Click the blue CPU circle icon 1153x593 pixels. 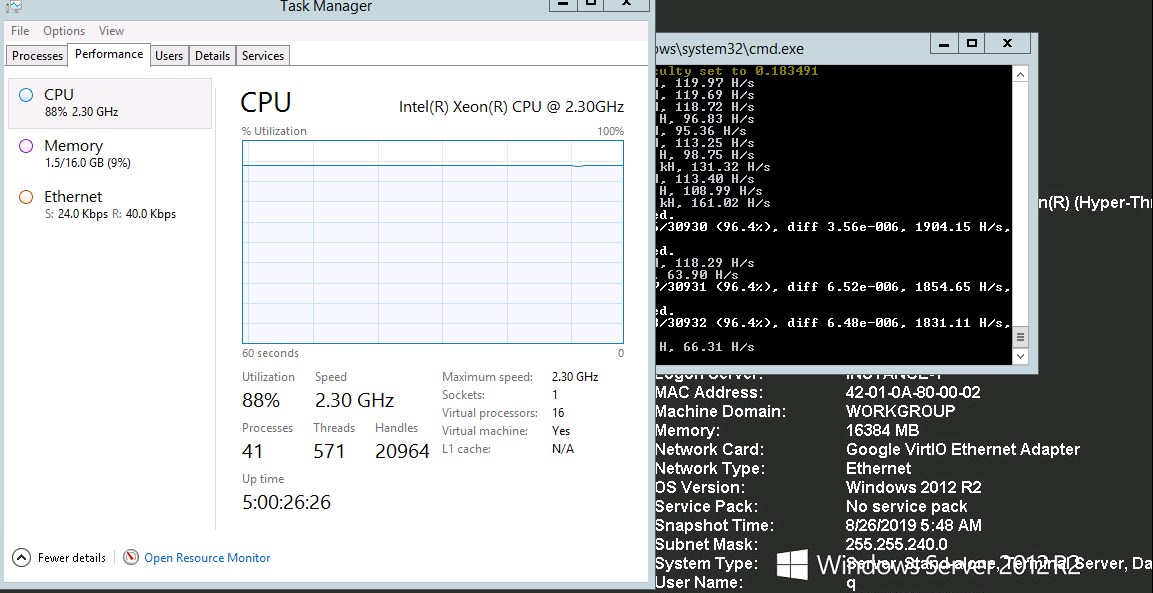(26, 95)
